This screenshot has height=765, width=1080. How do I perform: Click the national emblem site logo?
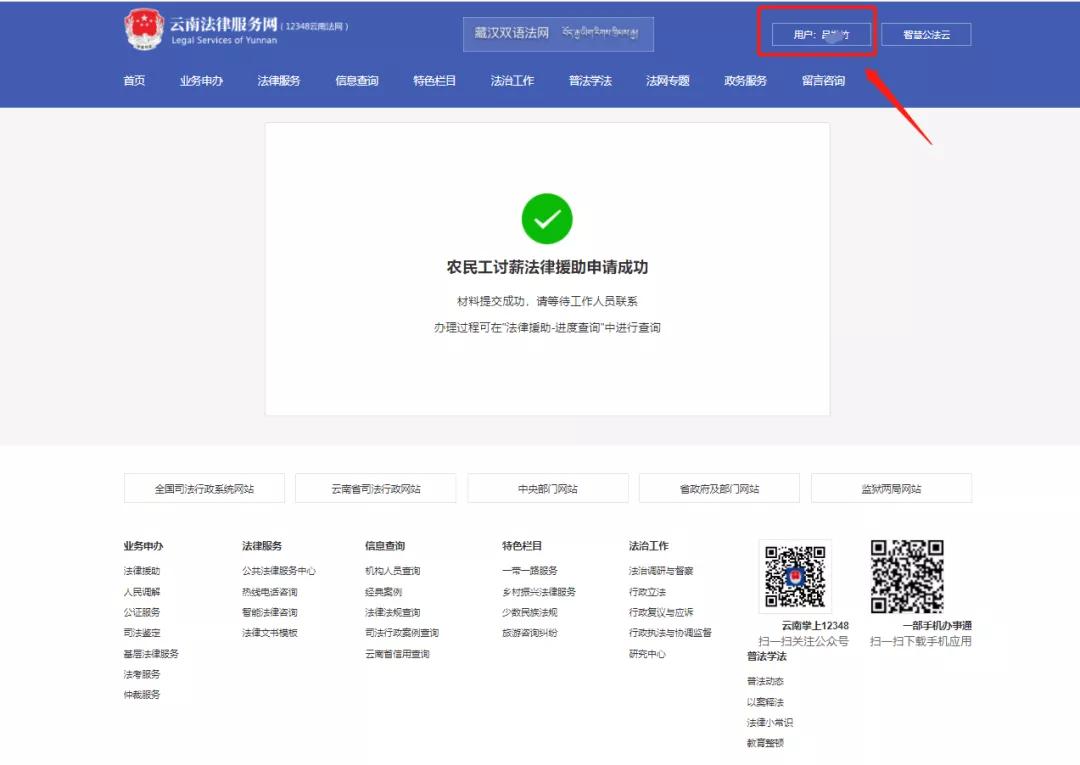[141, 28]
